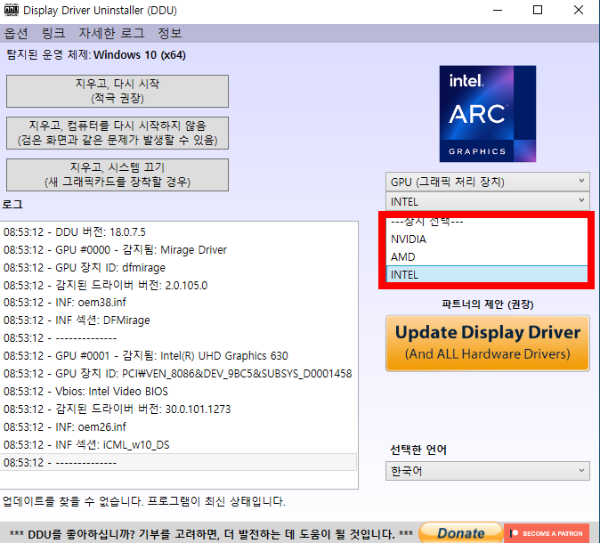Click Become a Patron button
Screen dimensions: 600x543
[546, 533]
